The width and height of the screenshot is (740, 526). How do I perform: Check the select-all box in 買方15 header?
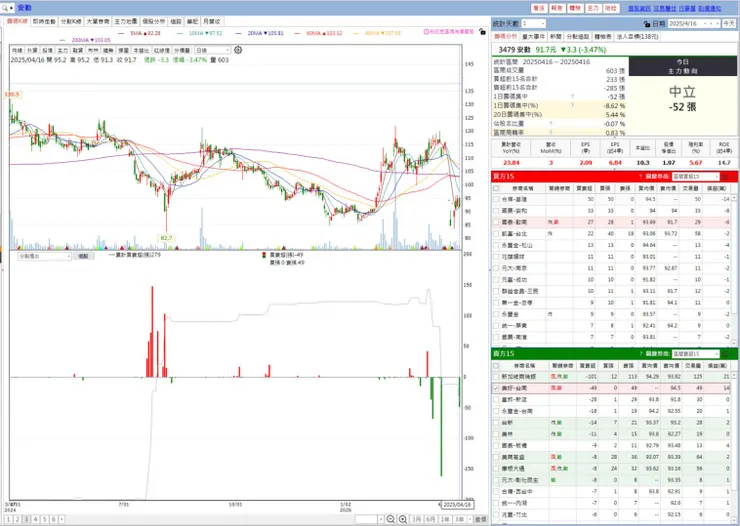(496, 188)
